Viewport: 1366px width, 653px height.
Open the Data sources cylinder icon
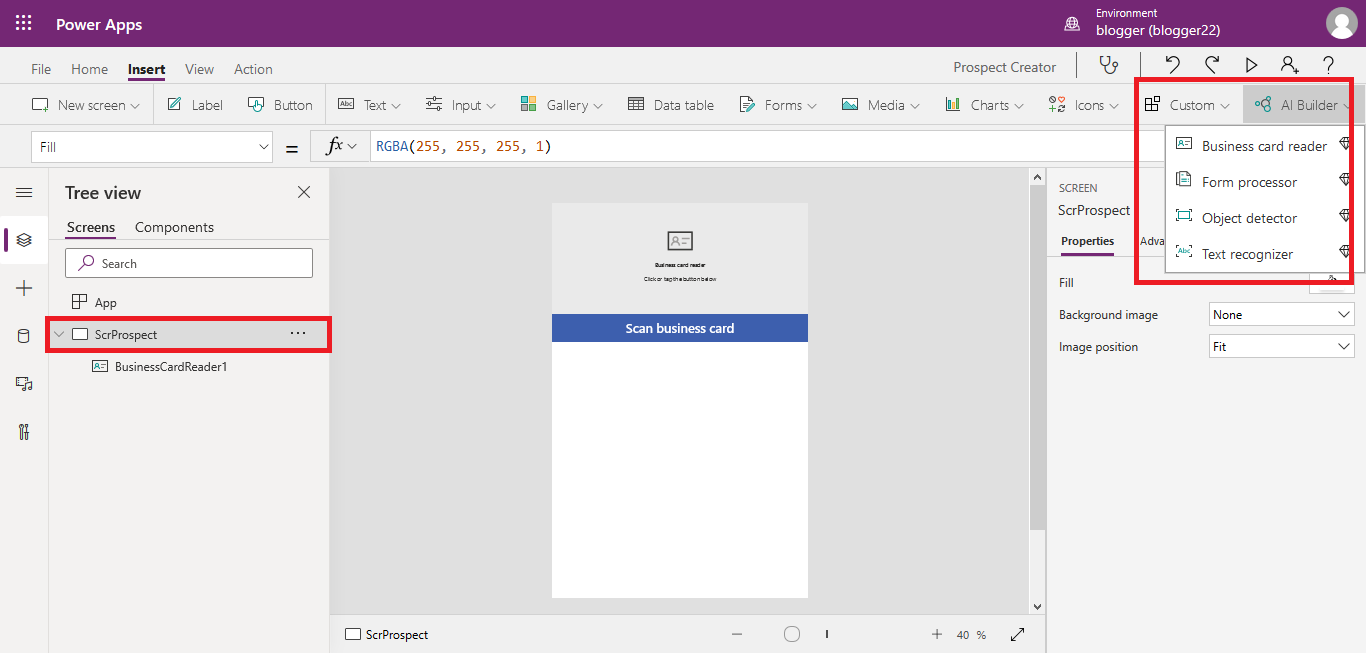(x=24, y=336)
